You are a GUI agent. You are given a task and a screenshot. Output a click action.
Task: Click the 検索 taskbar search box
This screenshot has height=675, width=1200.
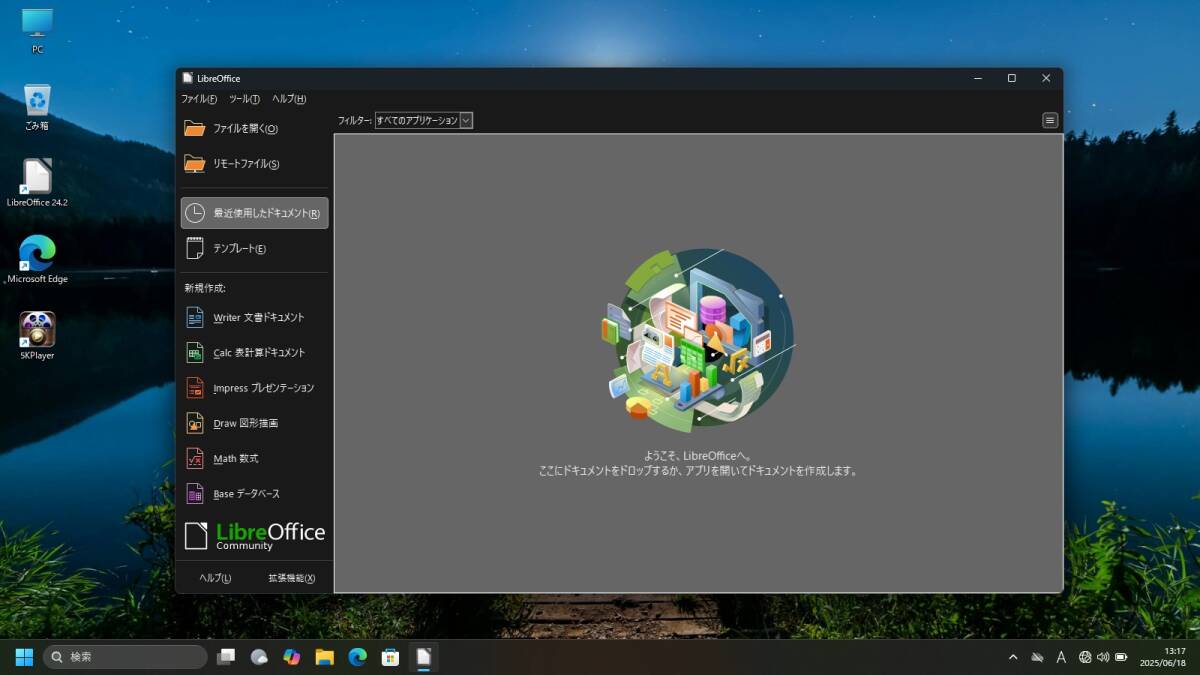tap(126, 657)
